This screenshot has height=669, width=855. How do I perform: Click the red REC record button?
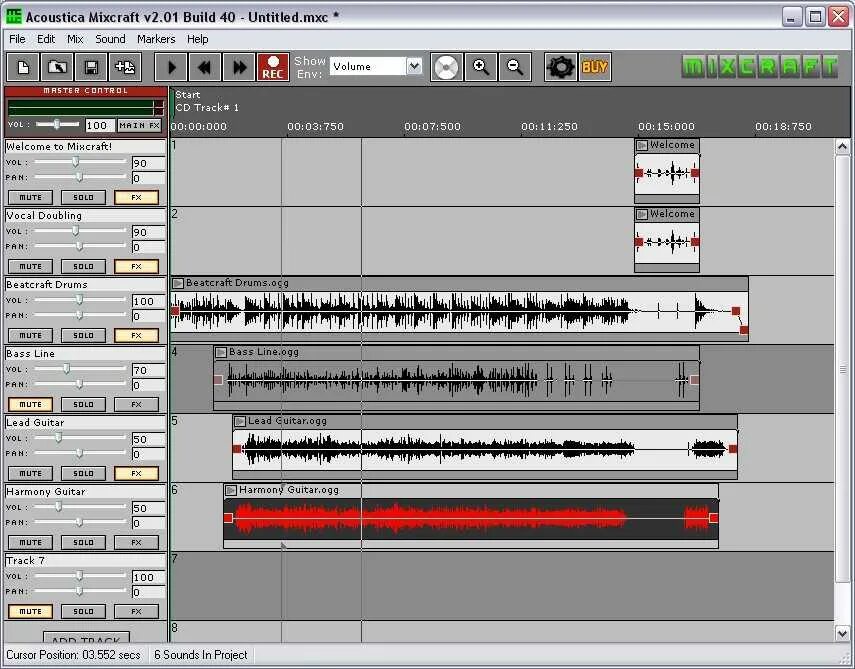click(273, 67)
